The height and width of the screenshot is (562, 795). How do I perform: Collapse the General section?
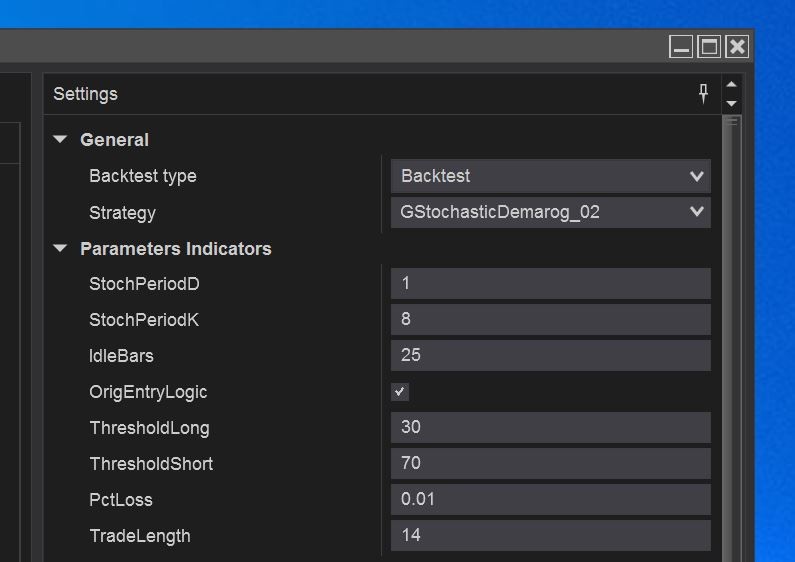[61, 140]
